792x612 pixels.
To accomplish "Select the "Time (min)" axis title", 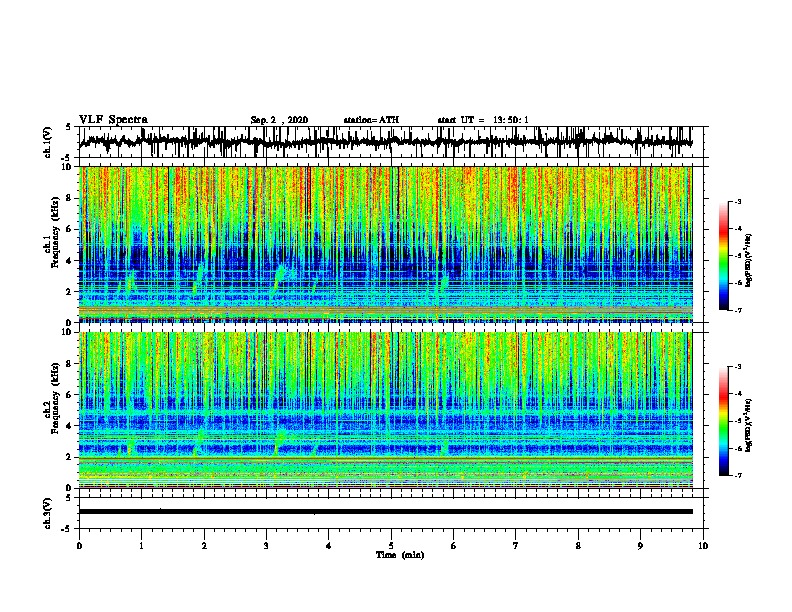I will (400, 555).
